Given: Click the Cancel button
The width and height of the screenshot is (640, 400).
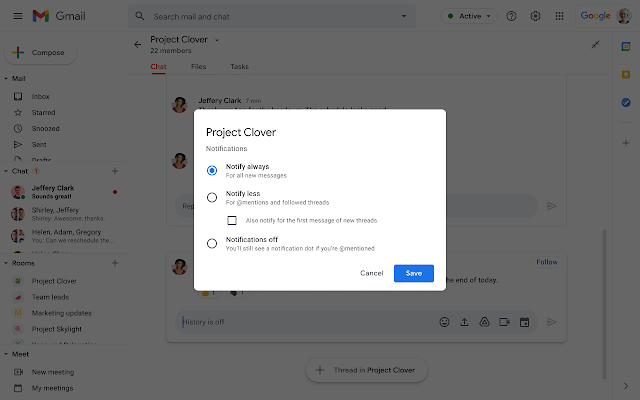Looking at the screenshot, I should [371, 273].
